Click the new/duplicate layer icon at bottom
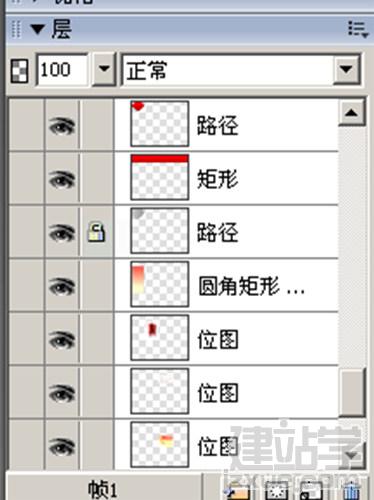Viewport: 374px width, 500px height. pos(238,491)
